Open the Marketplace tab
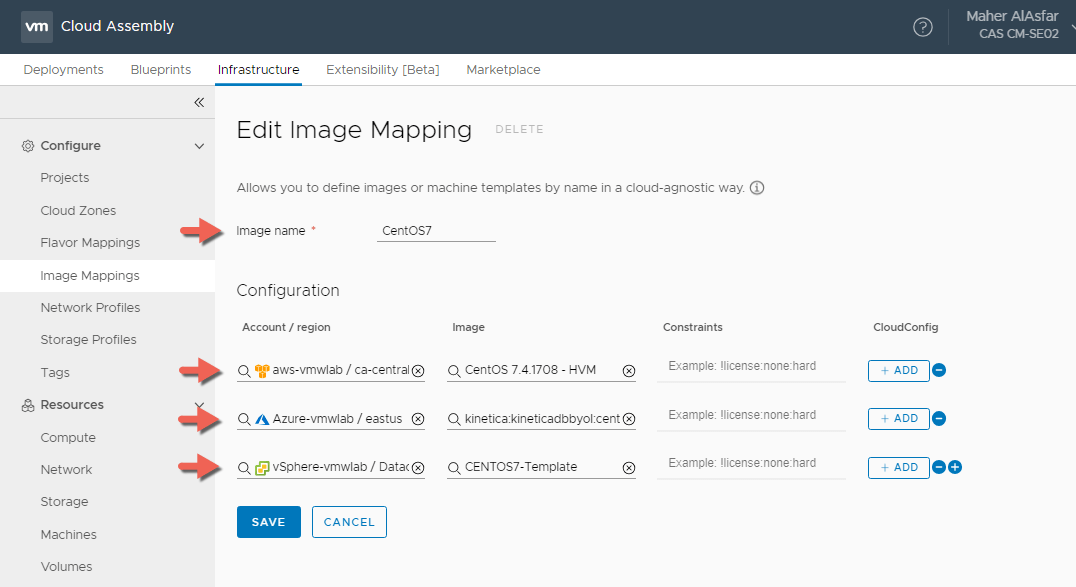 [503, 70]
